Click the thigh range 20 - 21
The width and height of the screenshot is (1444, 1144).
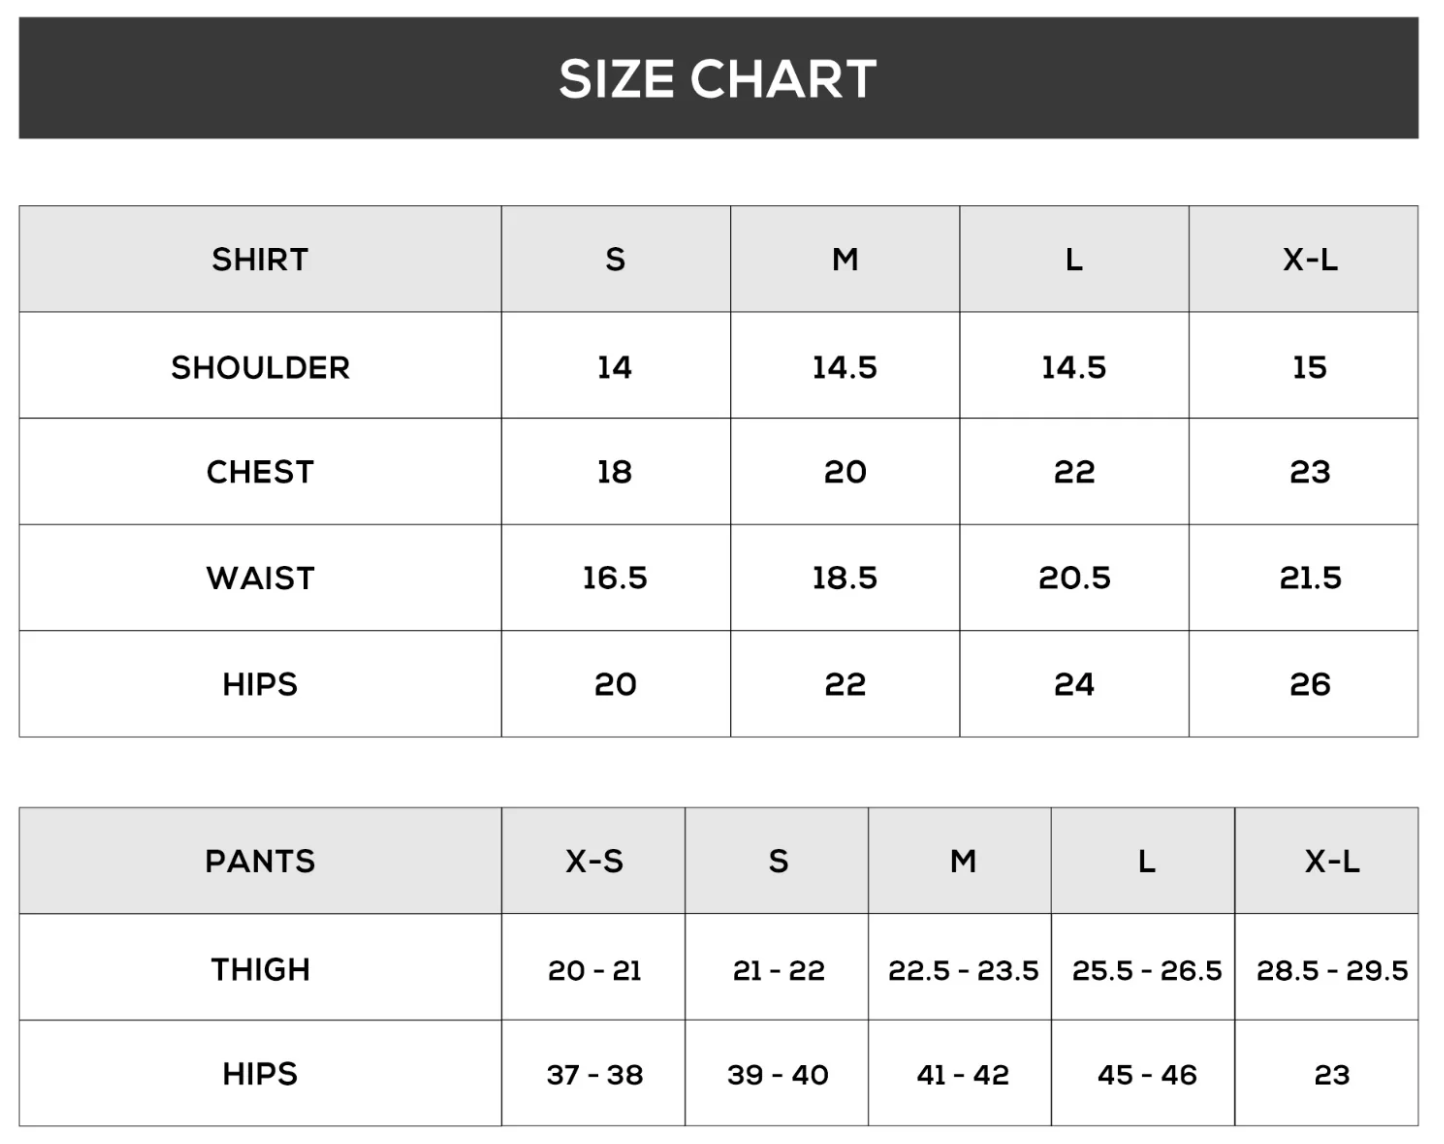point(594,970)
